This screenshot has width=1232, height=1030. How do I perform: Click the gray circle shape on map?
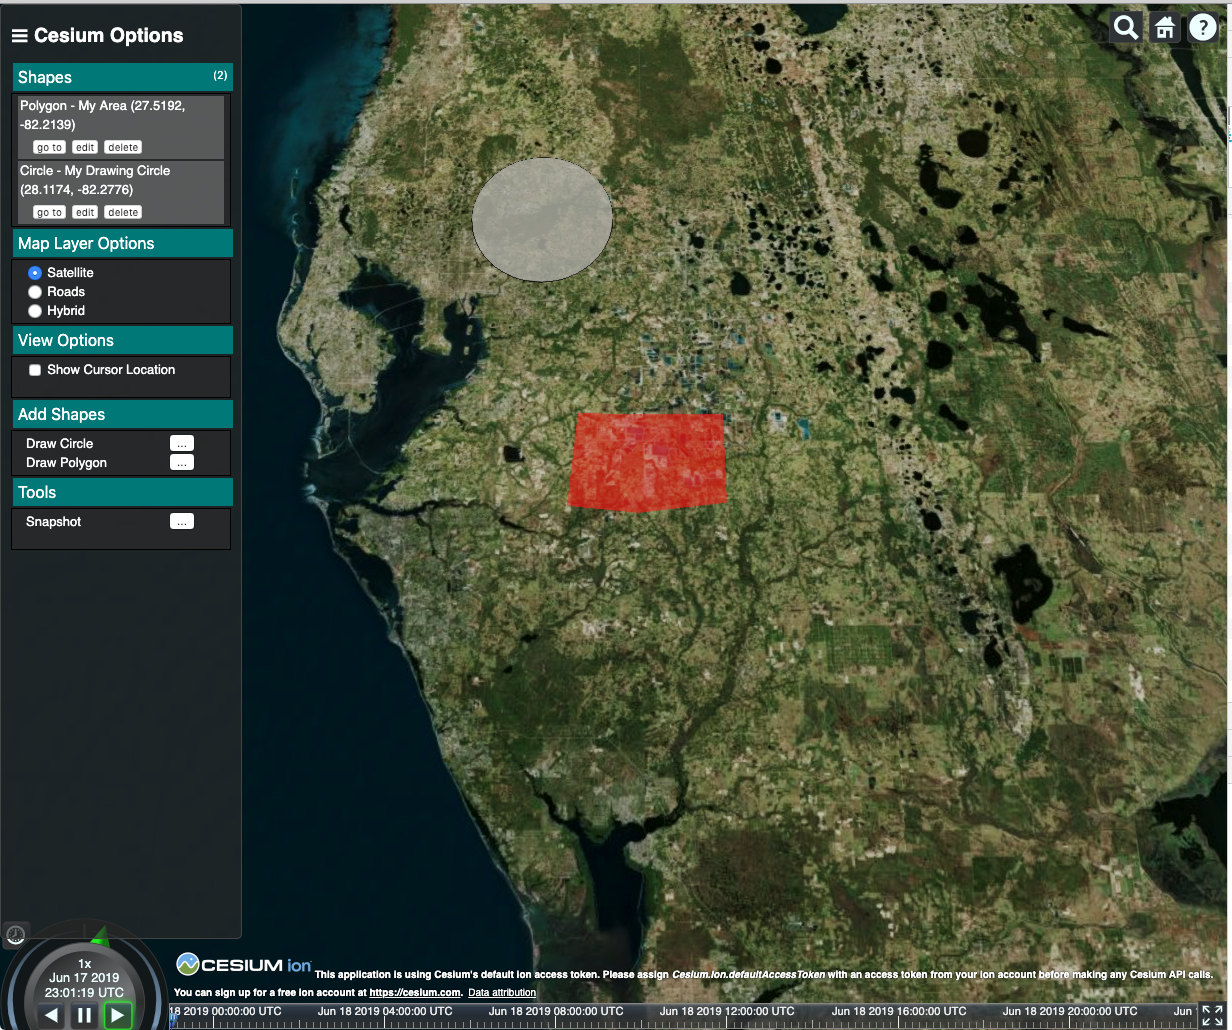point(542,219)
